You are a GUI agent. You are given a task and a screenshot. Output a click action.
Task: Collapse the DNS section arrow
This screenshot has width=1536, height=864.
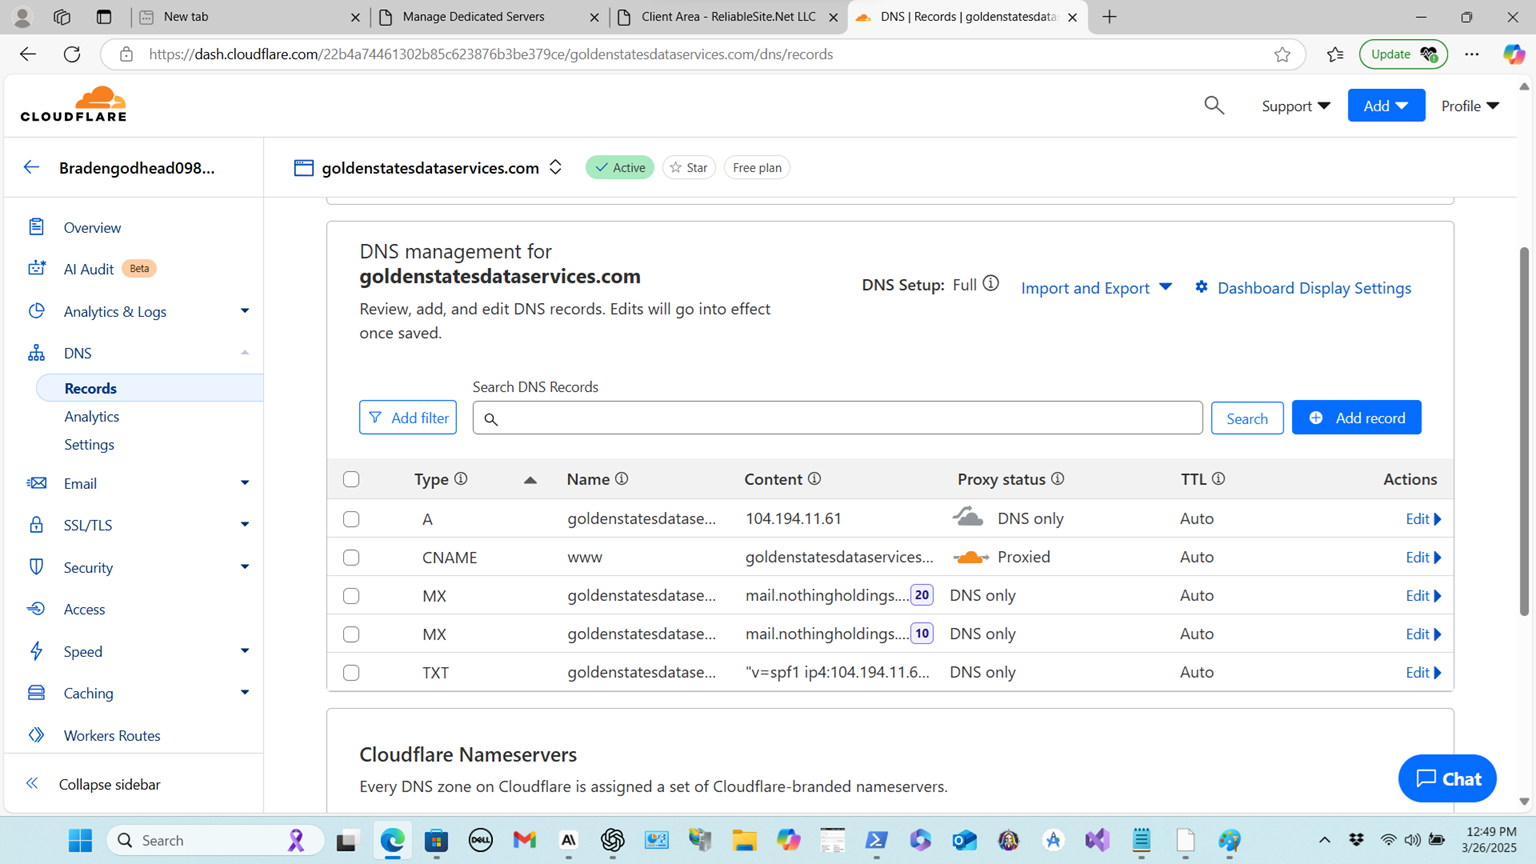coord(245,353)
